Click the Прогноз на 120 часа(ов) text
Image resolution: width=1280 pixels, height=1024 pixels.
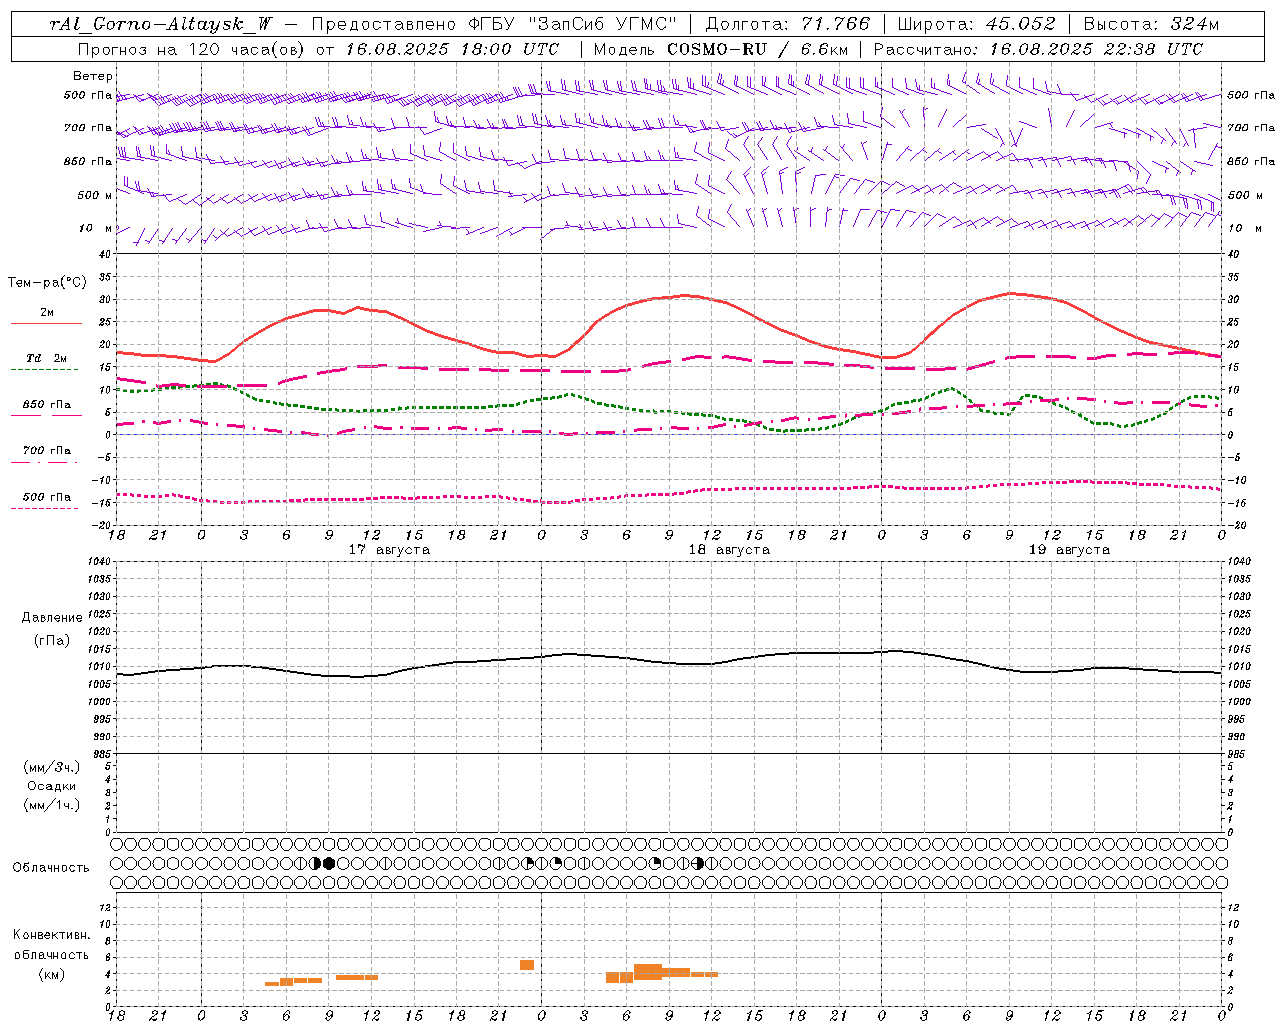click(192, 49)
